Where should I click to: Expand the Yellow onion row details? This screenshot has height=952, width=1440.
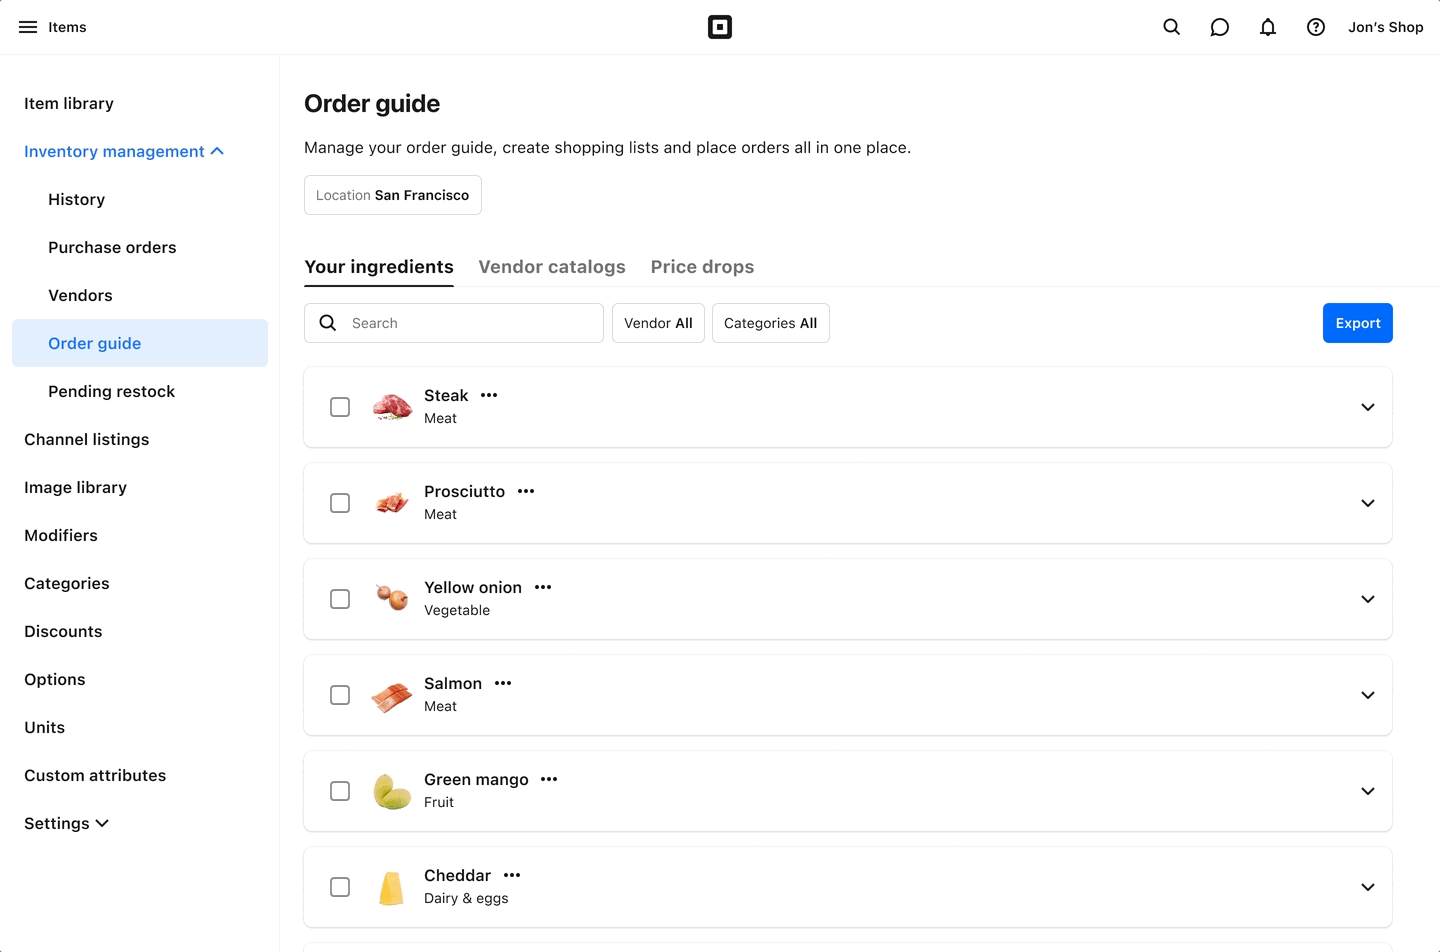click(1367, 599)
